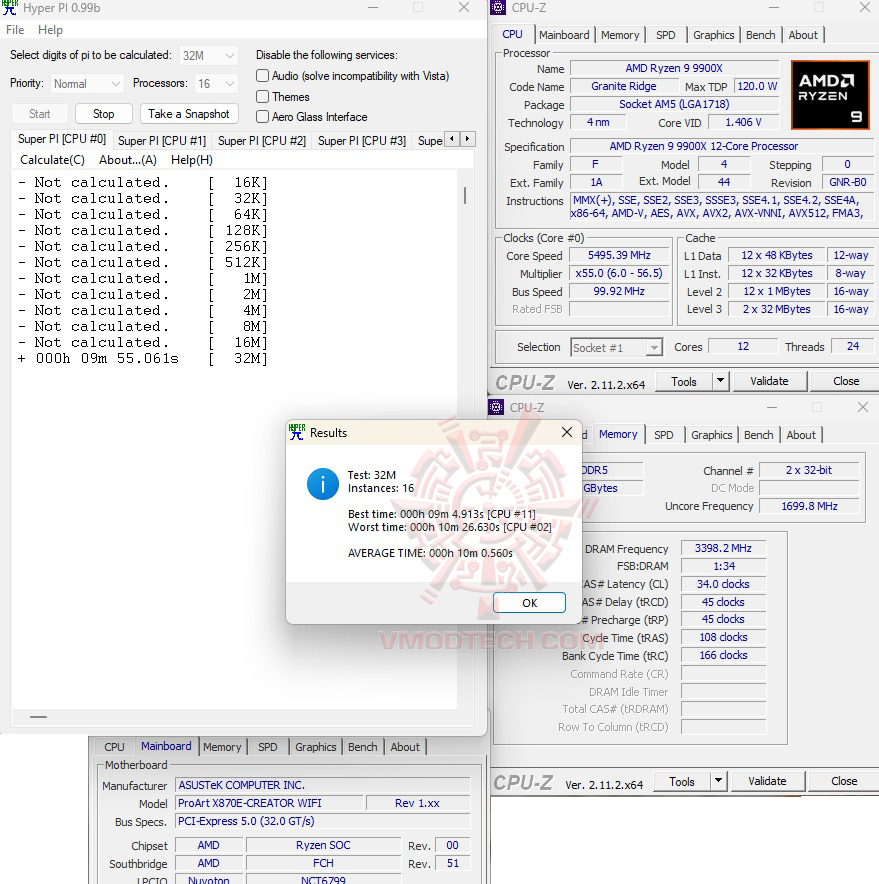
Task: Open the digits of pi 32M dropdown
Action: 209,55
